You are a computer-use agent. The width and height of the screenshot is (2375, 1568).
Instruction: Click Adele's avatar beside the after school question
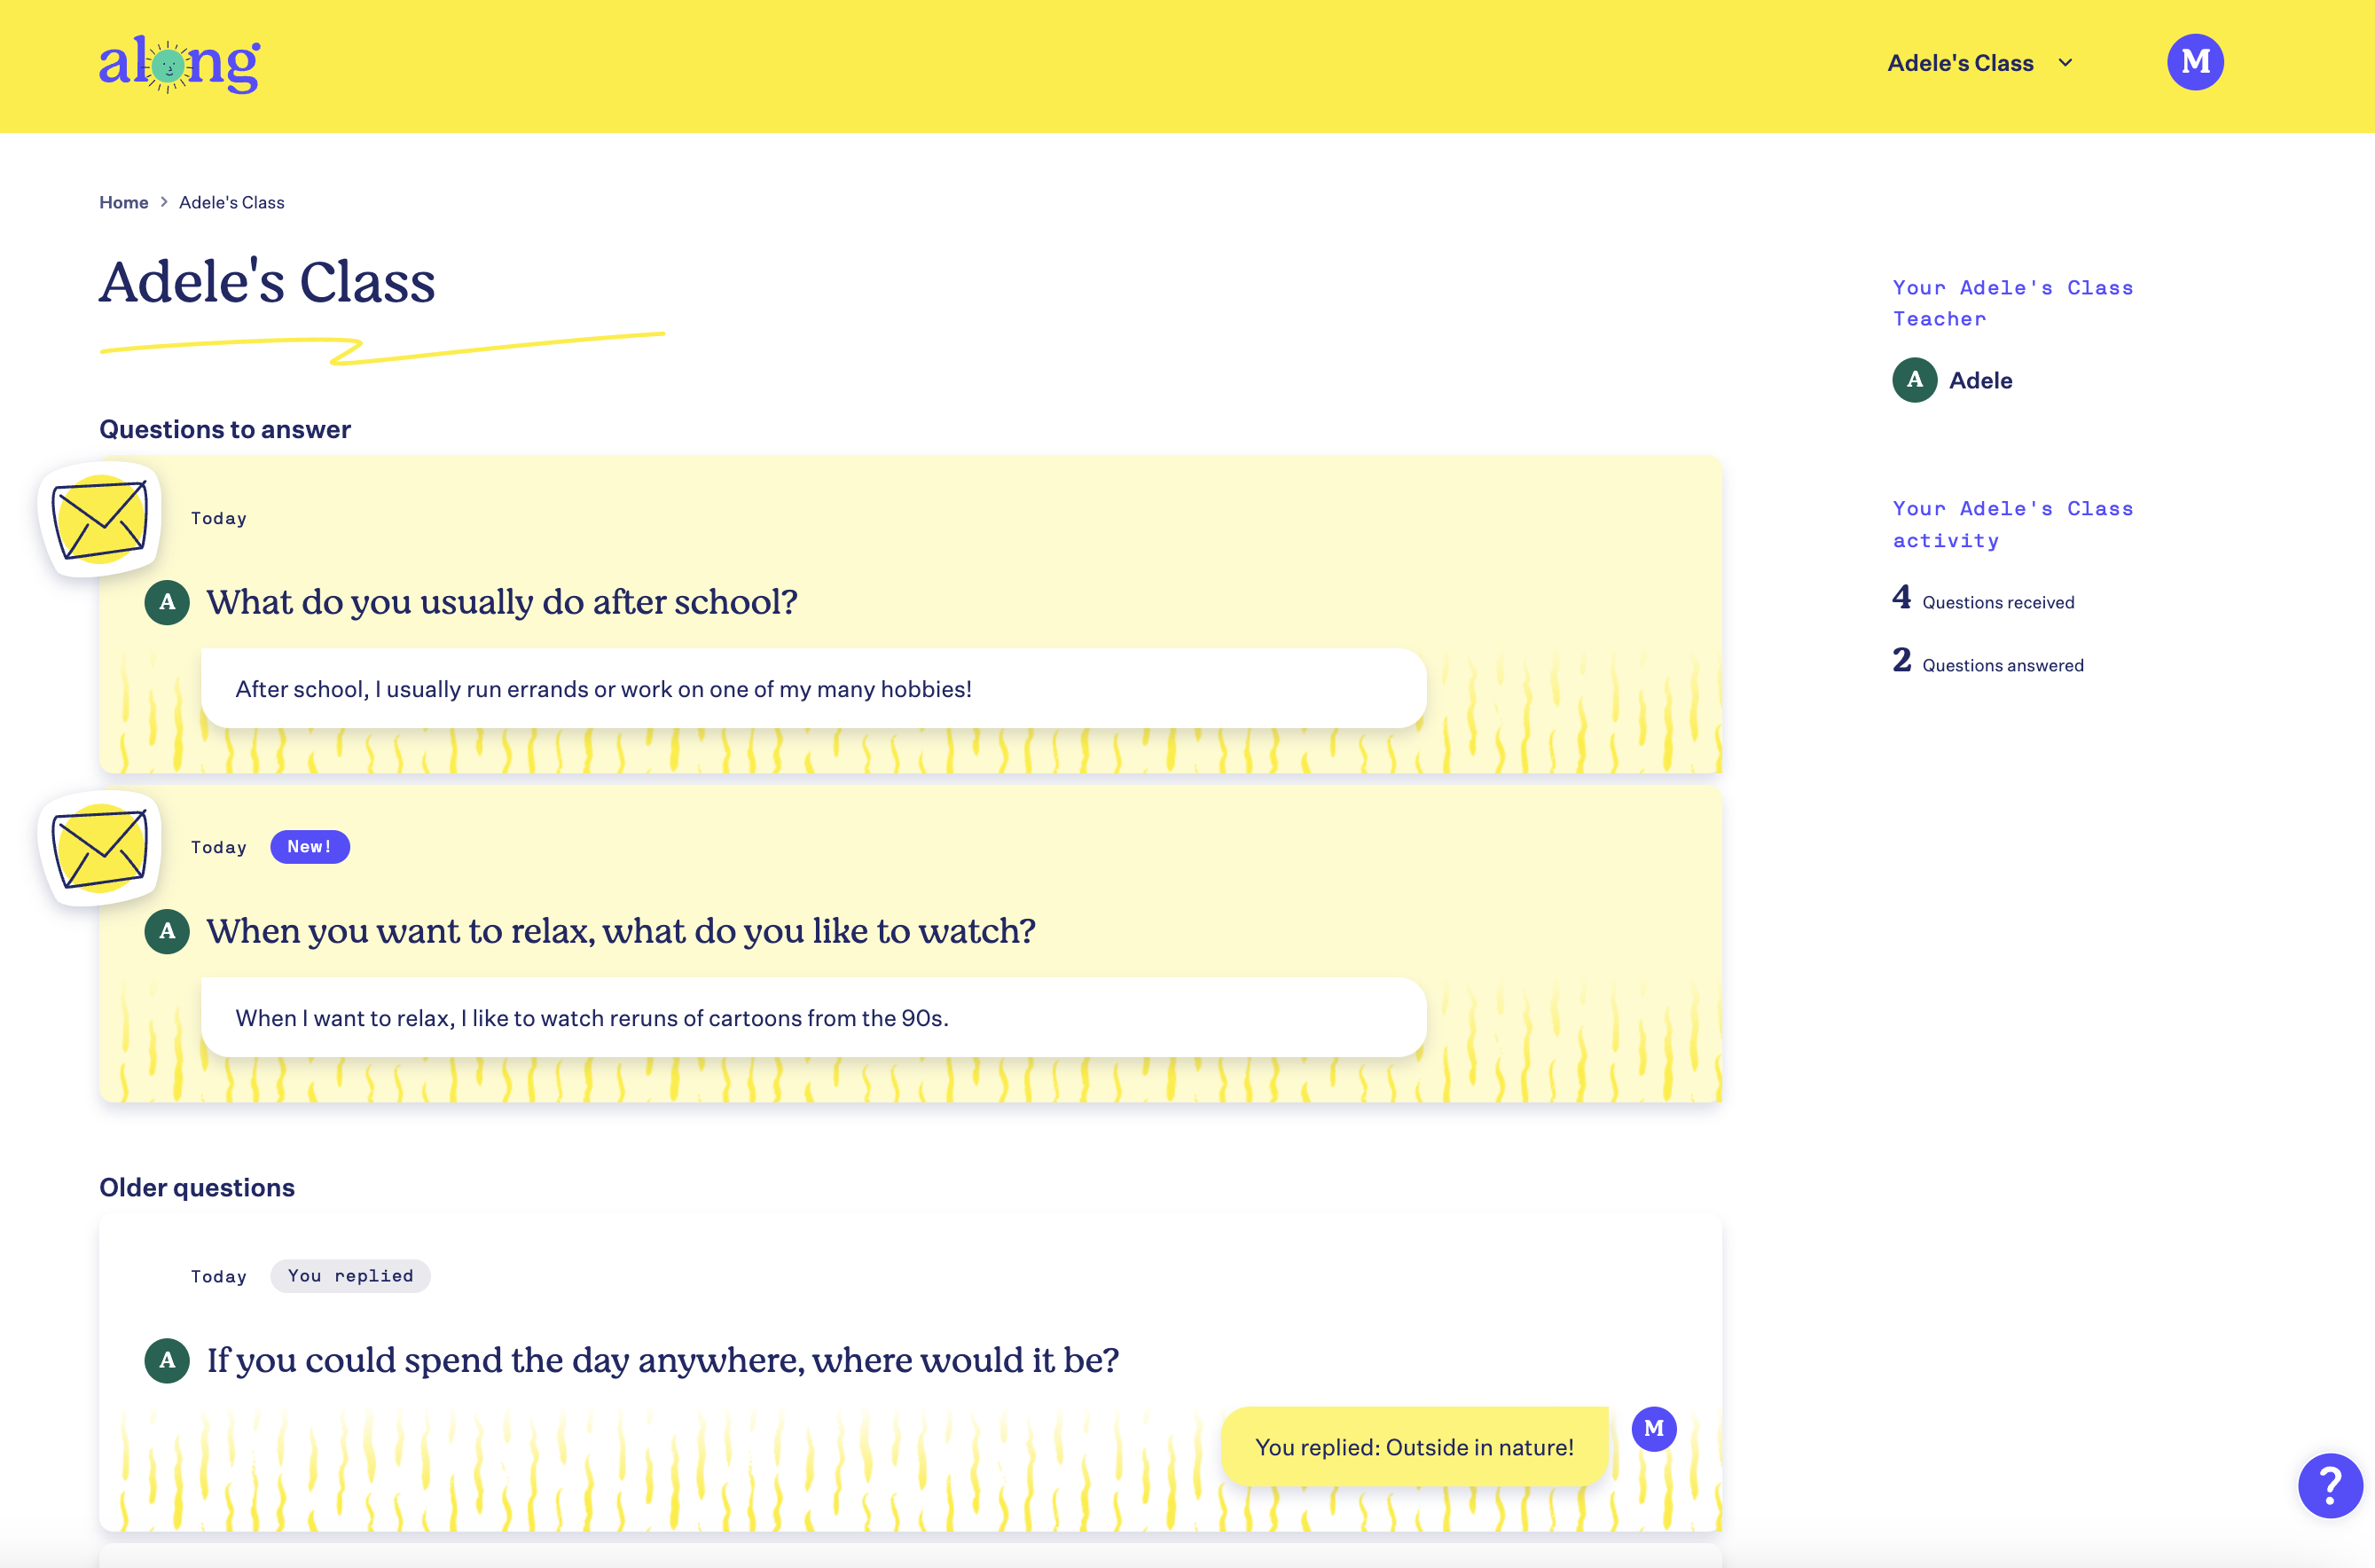[x=167, y=602]
